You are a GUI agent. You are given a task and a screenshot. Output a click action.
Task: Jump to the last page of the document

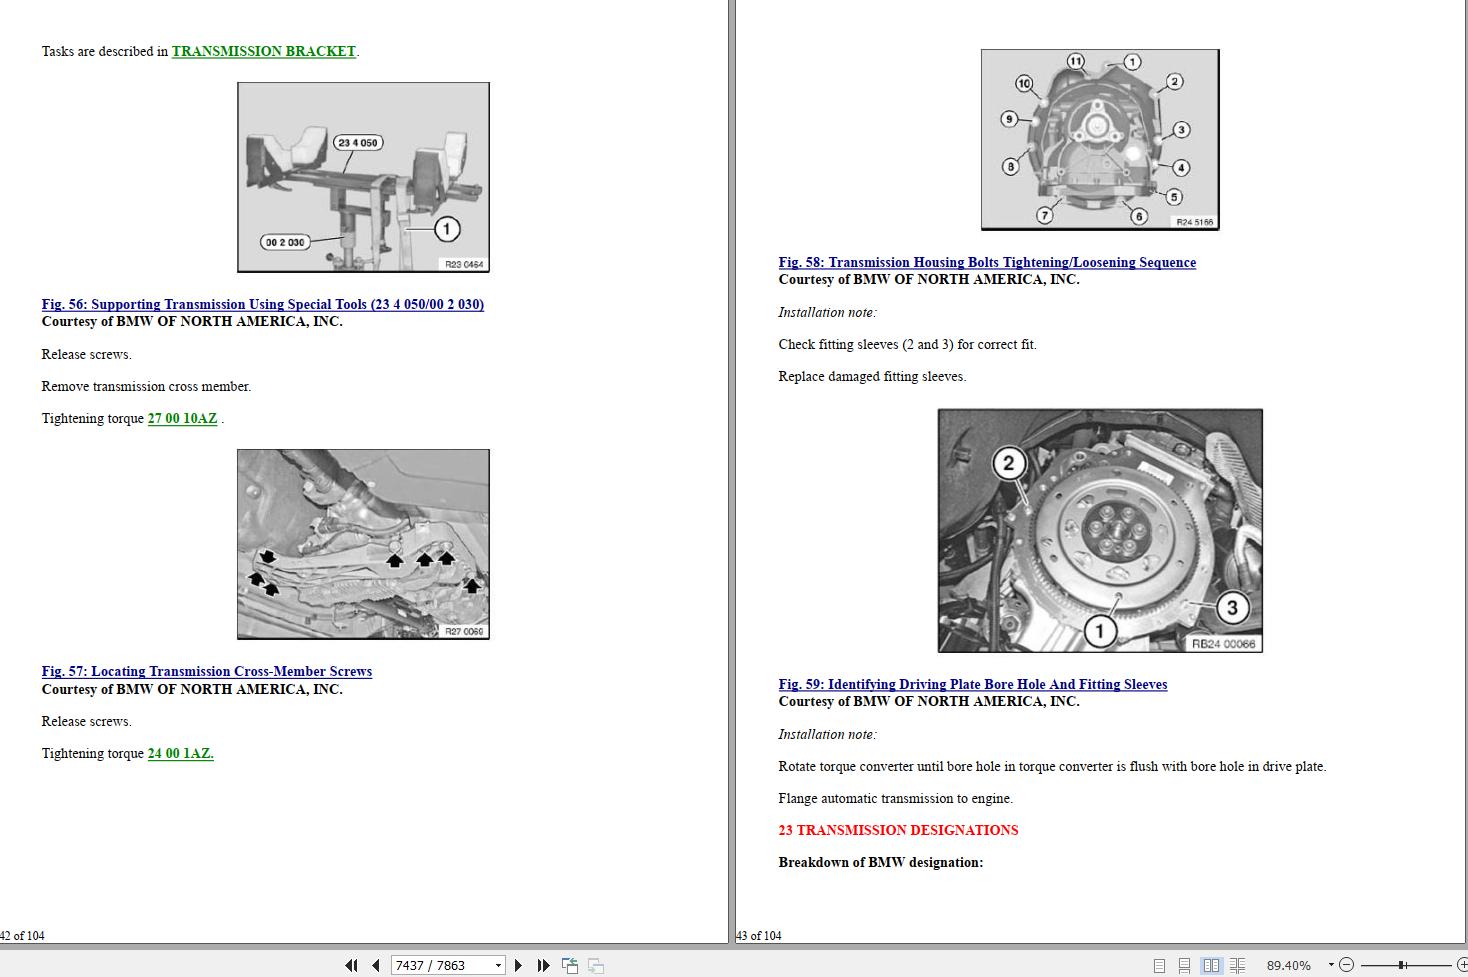543,965
